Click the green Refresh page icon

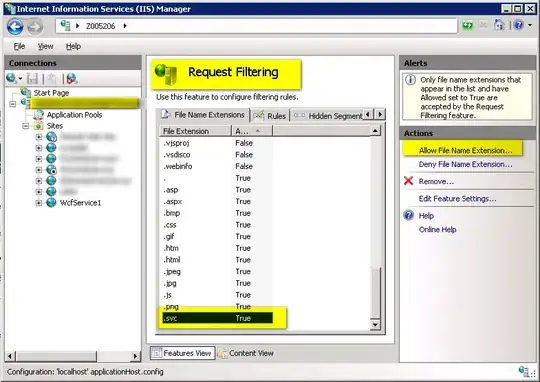click(x=467, y=25)
